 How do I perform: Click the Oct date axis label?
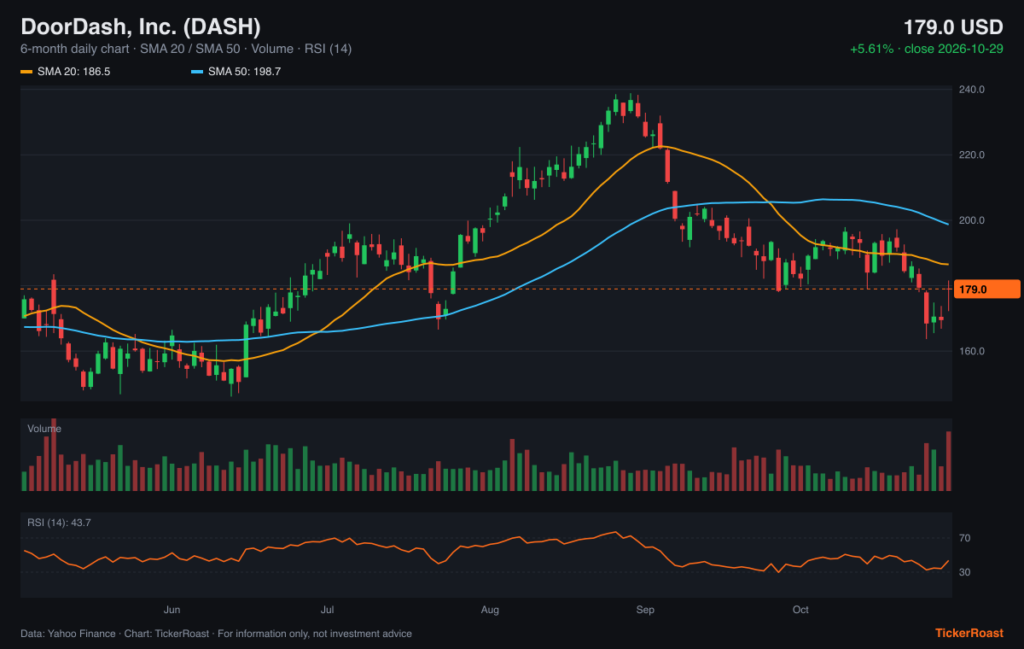coord(801,610)
